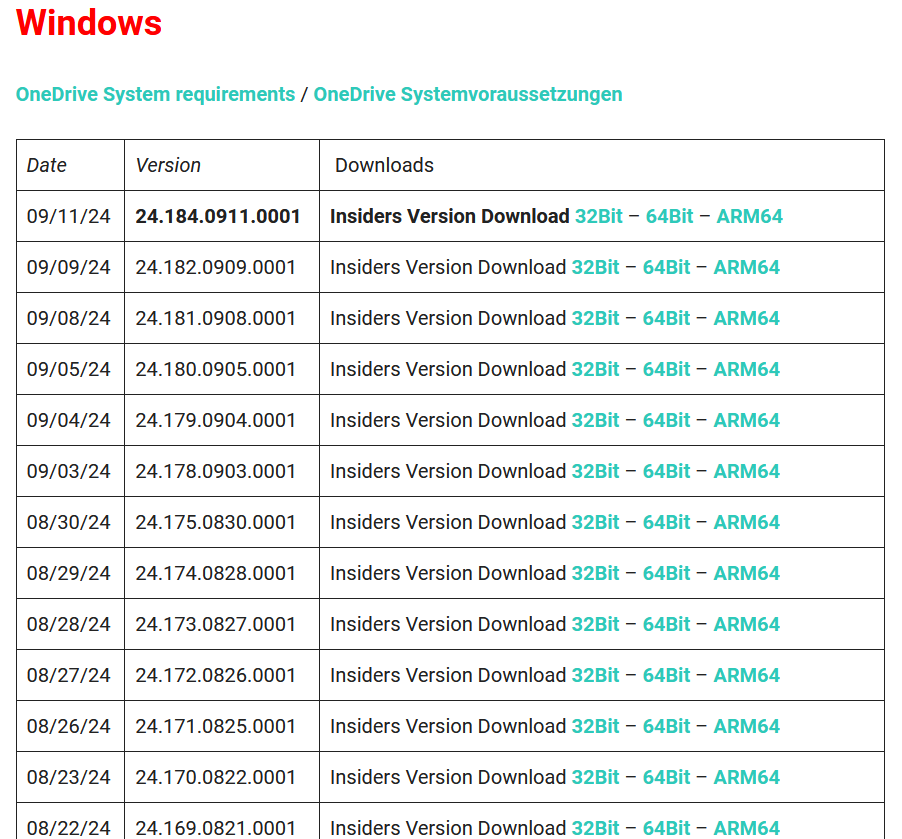Download 32Bit for version 24.178.0903.0001
This screenshot has width=902, height=839.
[x=595, y=471]
